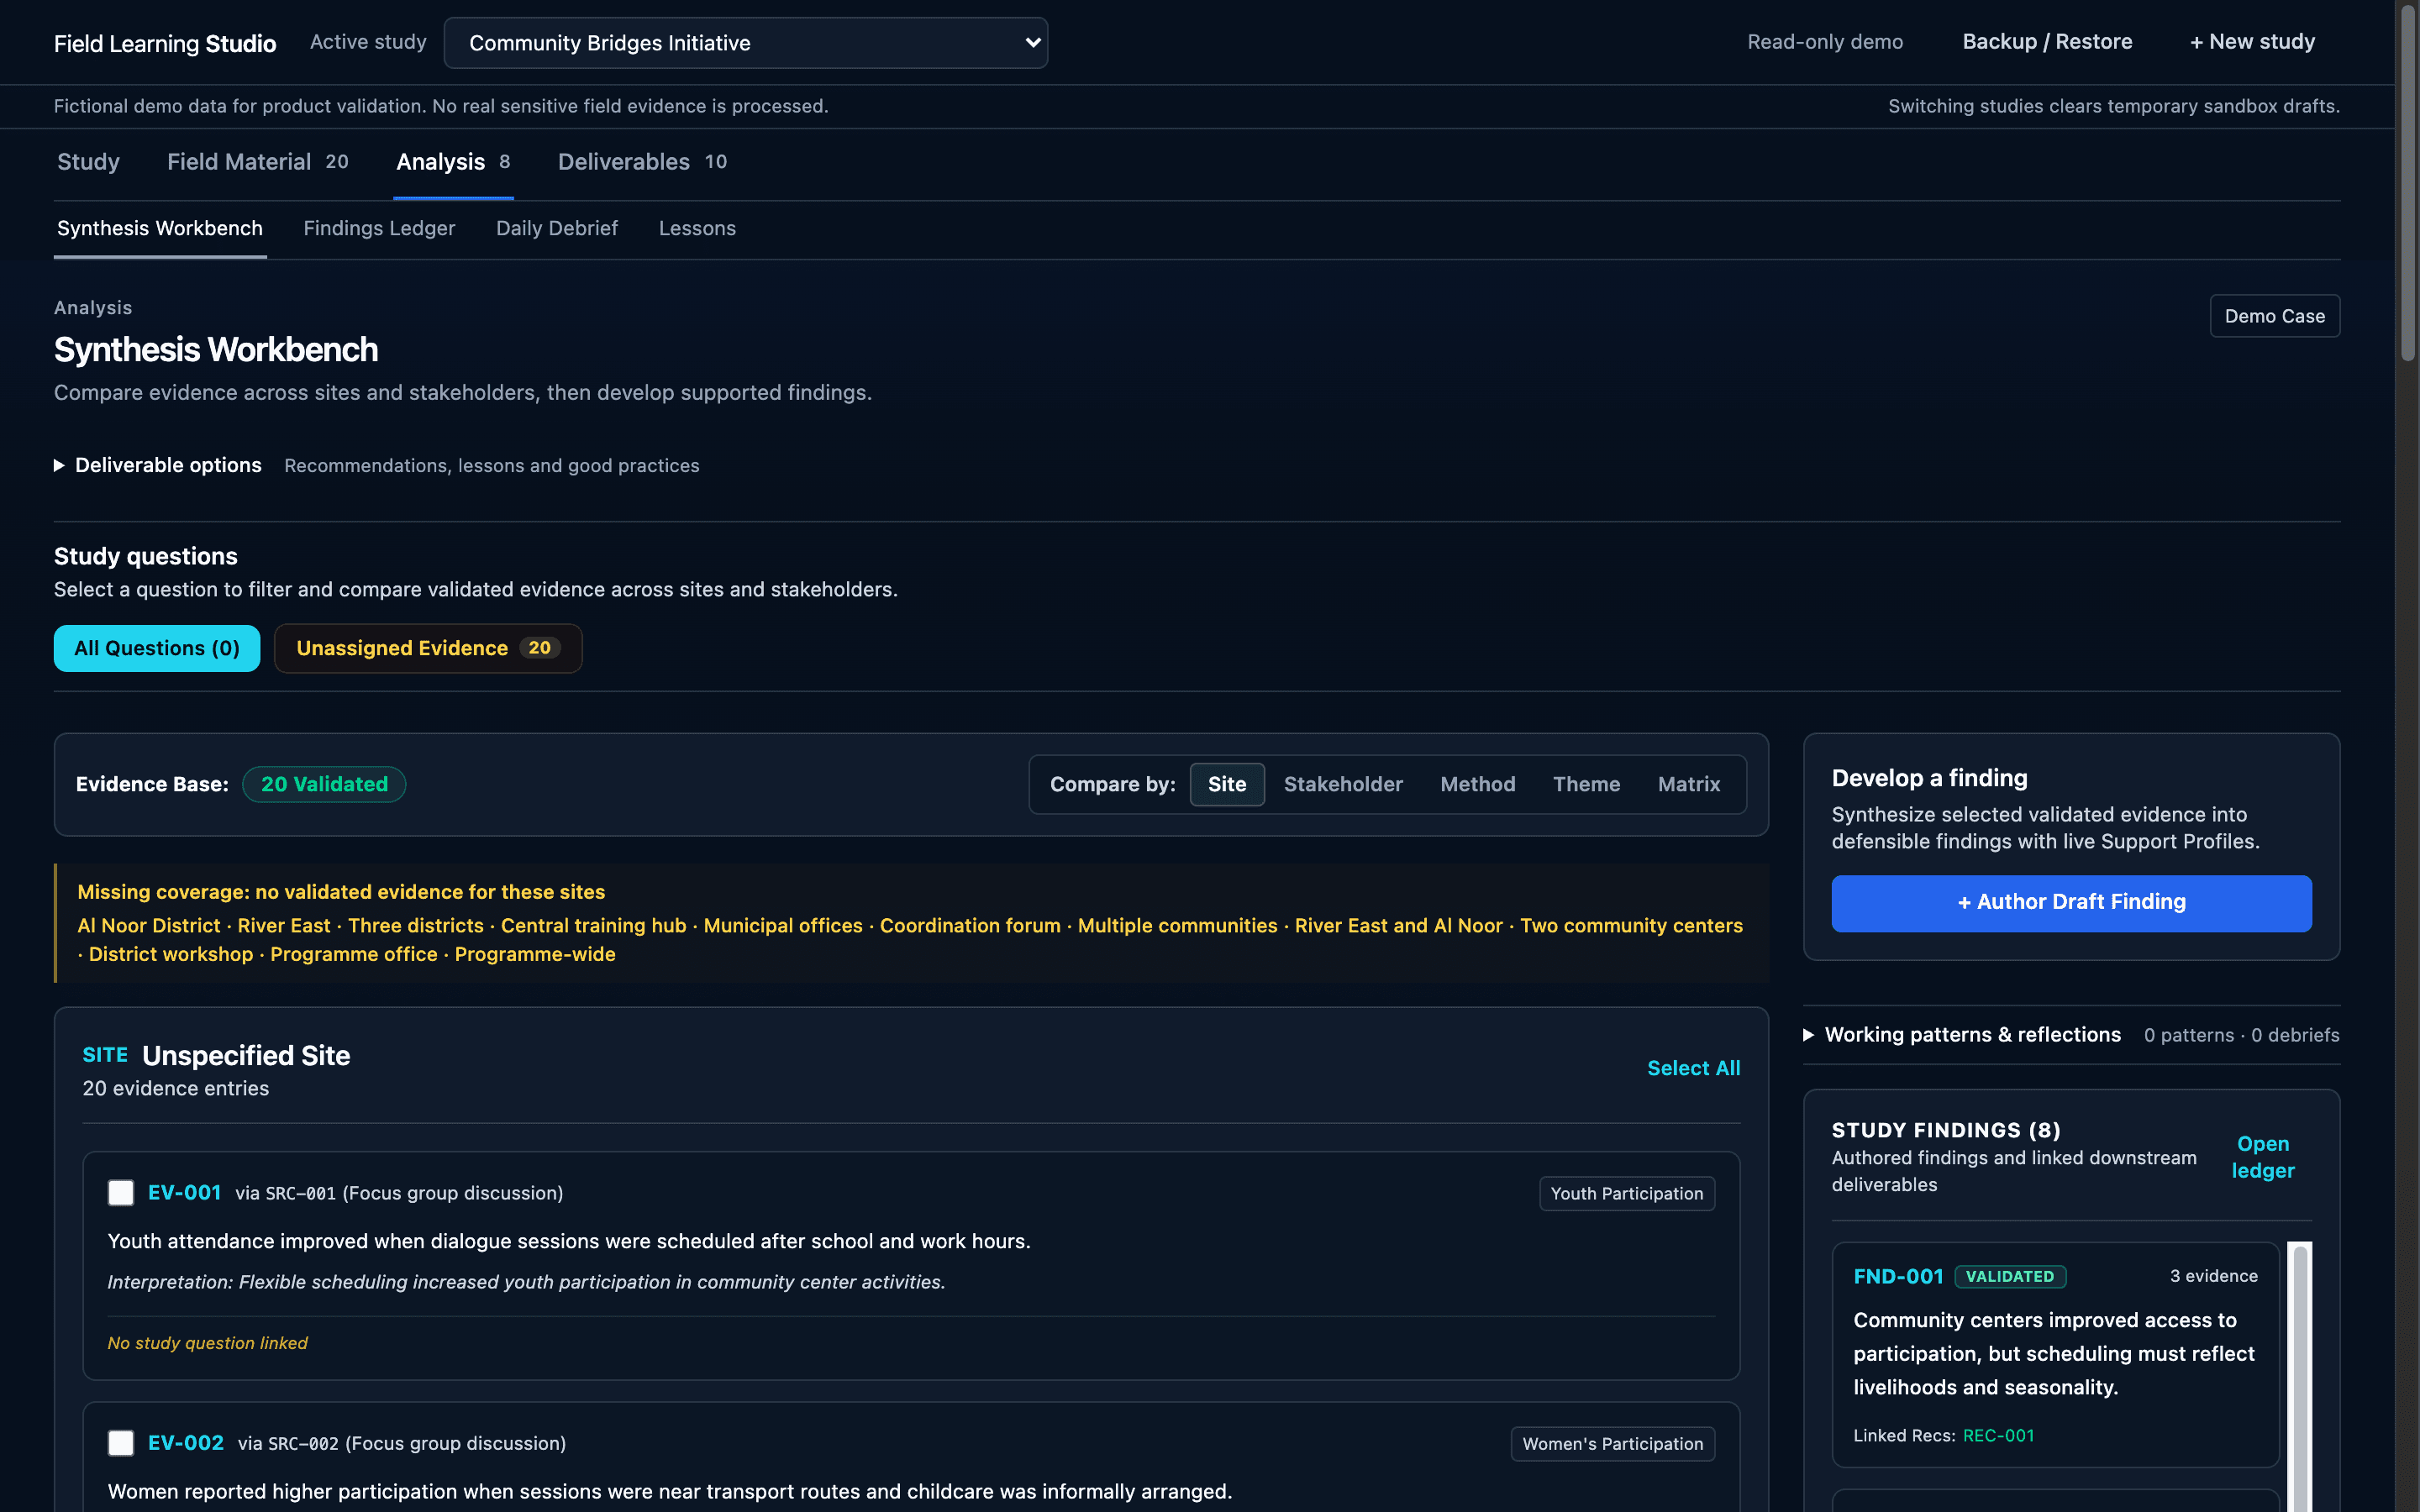
Task: Open the Field Material tab
Action: pyautogui.click(x=257, y=162)
